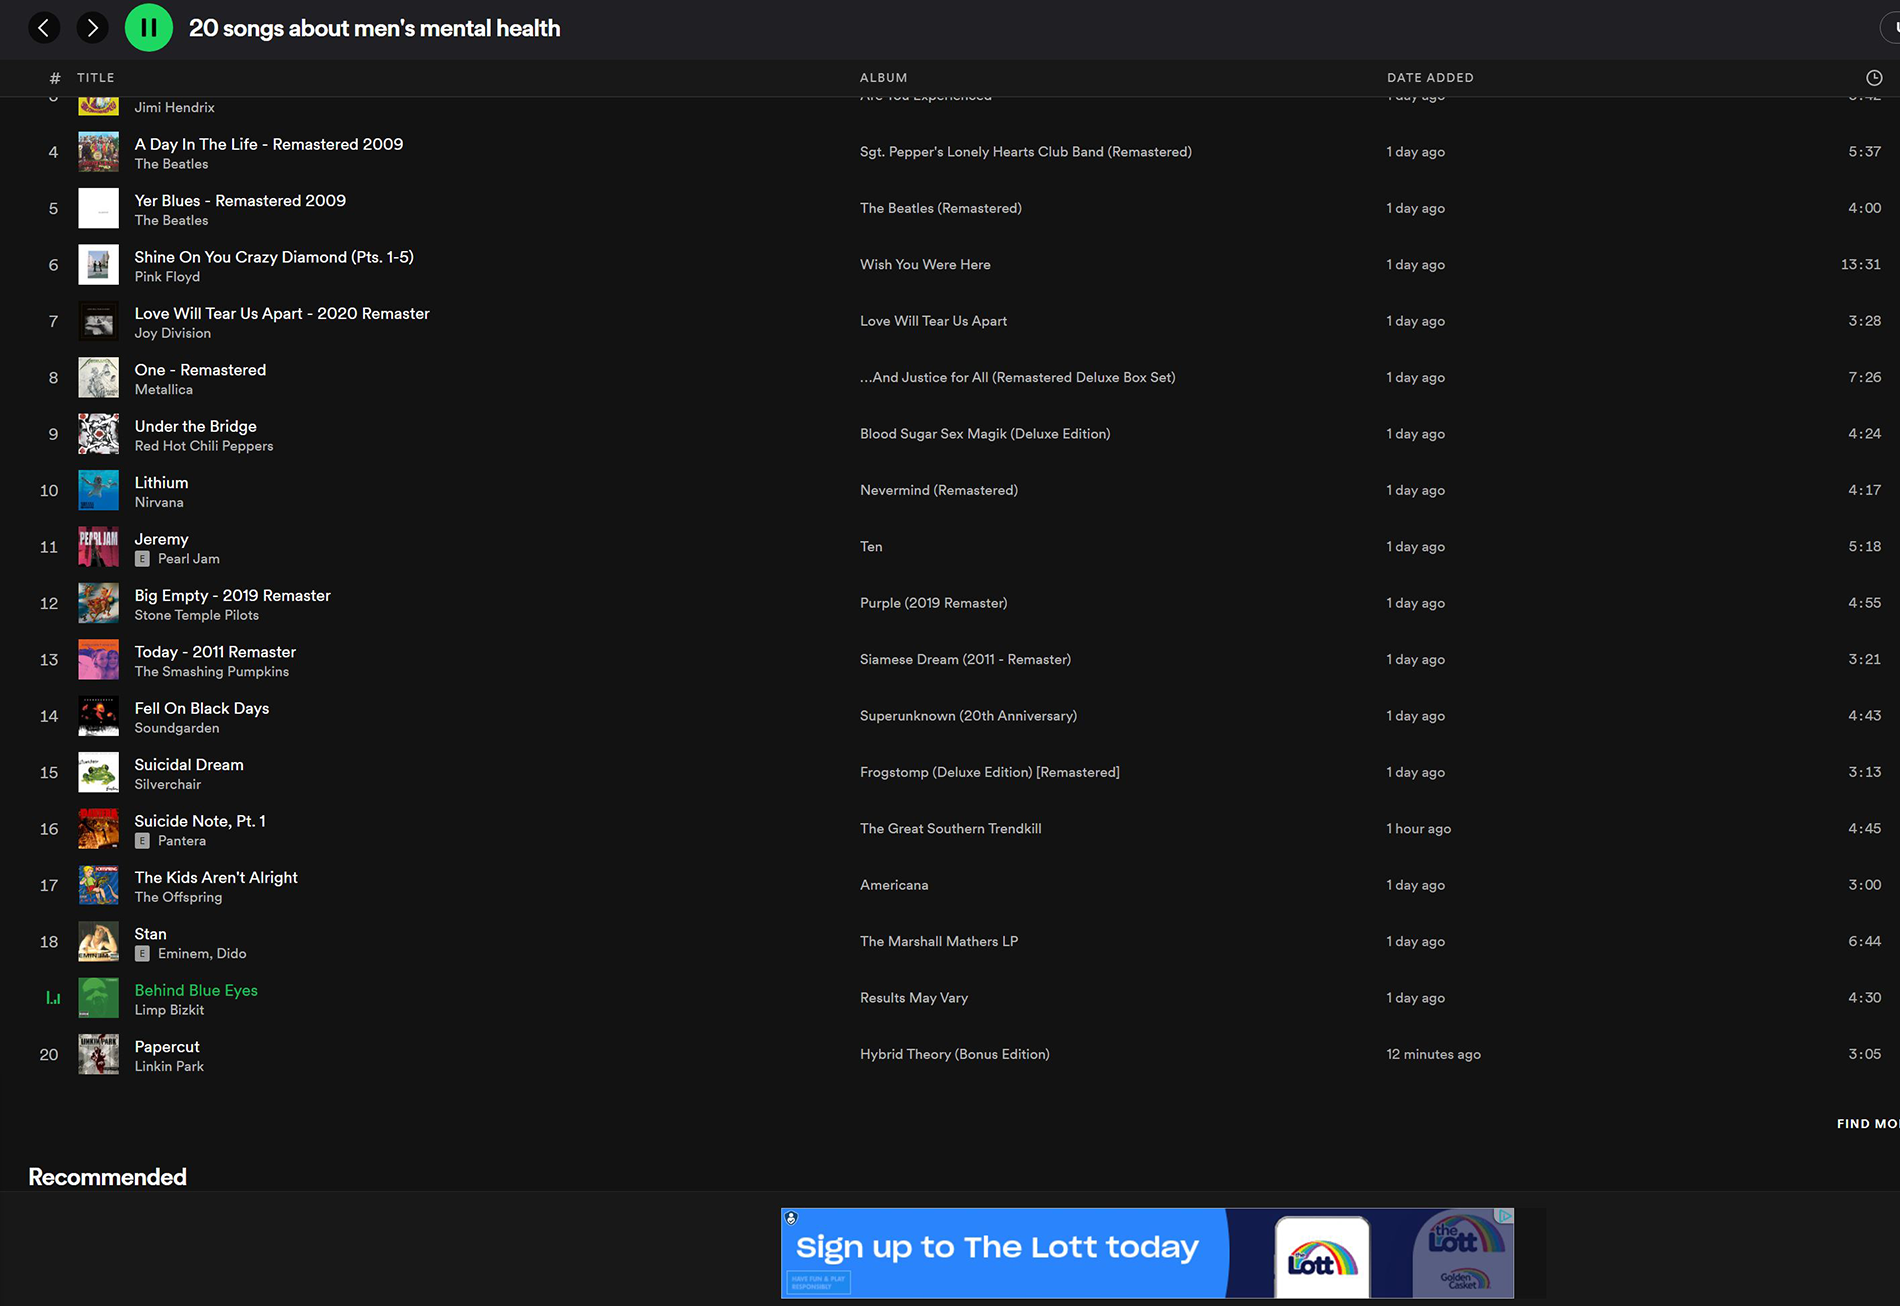1900x1306 pixels.
Task: Select Hybrid Theory cover beside Papercut
Action: (x=98, y=1055)
